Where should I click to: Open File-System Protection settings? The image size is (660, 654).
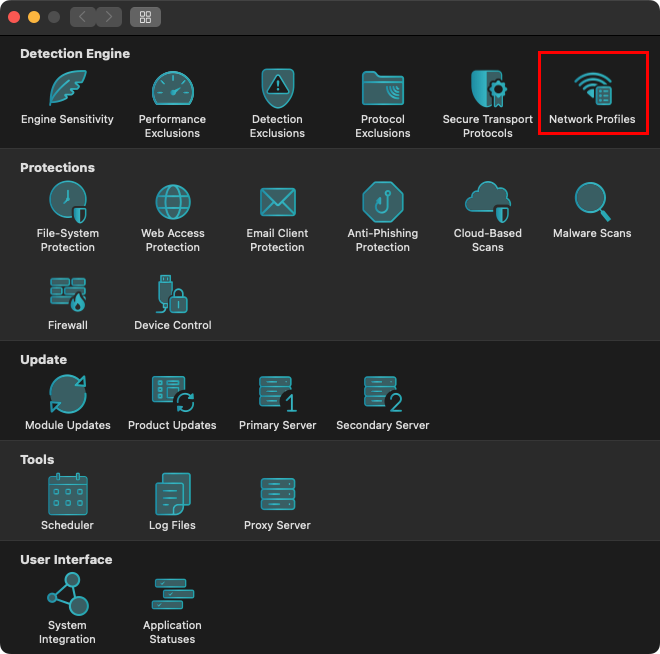(x=68, y=203)
